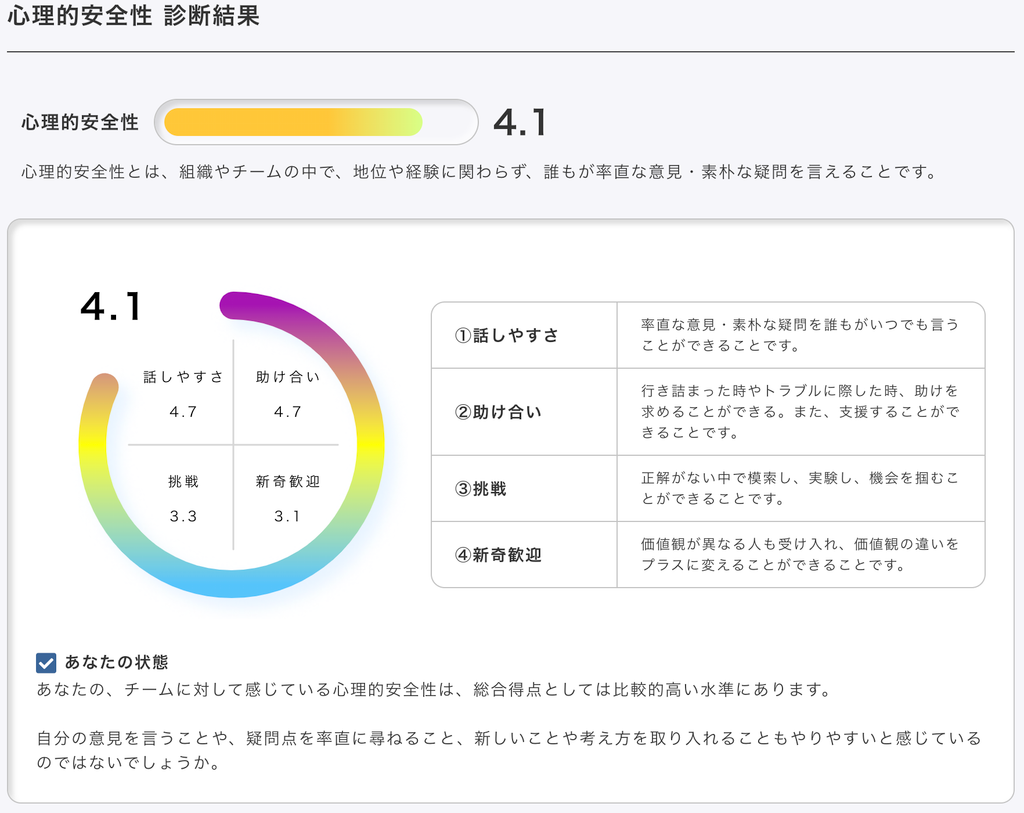
Task: Click the 助け合い label inside the gauge
Action: (287, 377)
